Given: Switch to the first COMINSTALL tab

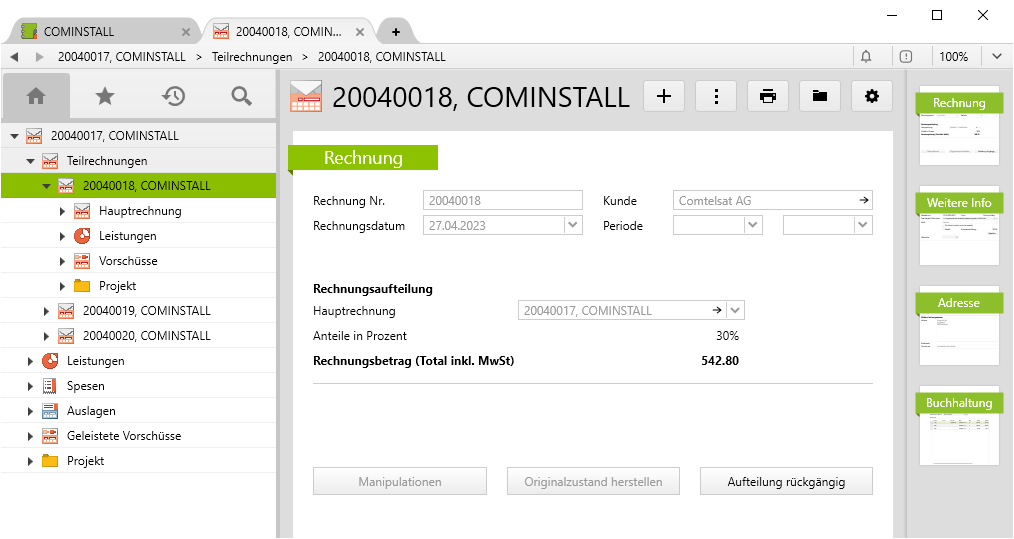Looking at the screenshot, I should 98,31.
